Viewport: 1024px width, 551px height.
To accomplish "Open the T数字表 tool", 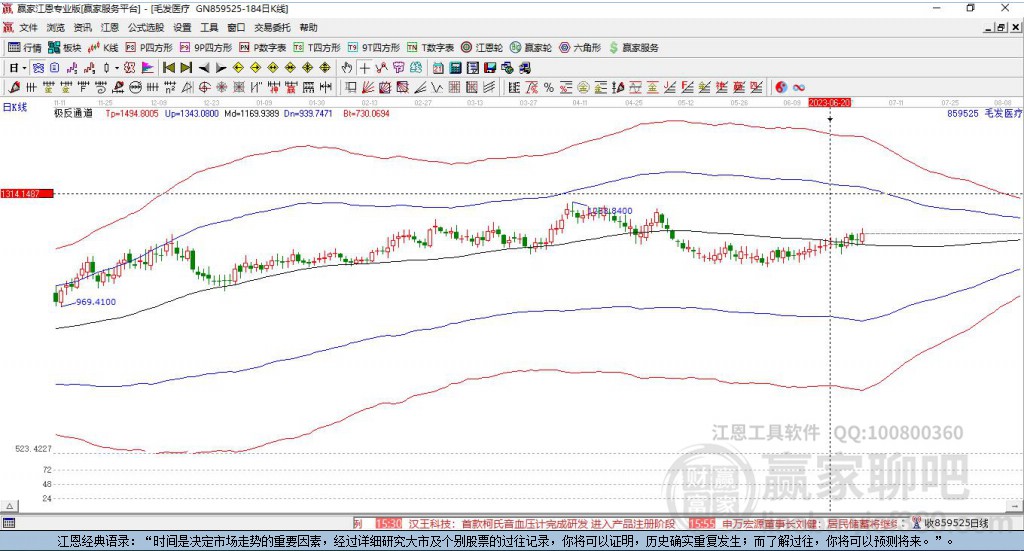I will (430, 48).
